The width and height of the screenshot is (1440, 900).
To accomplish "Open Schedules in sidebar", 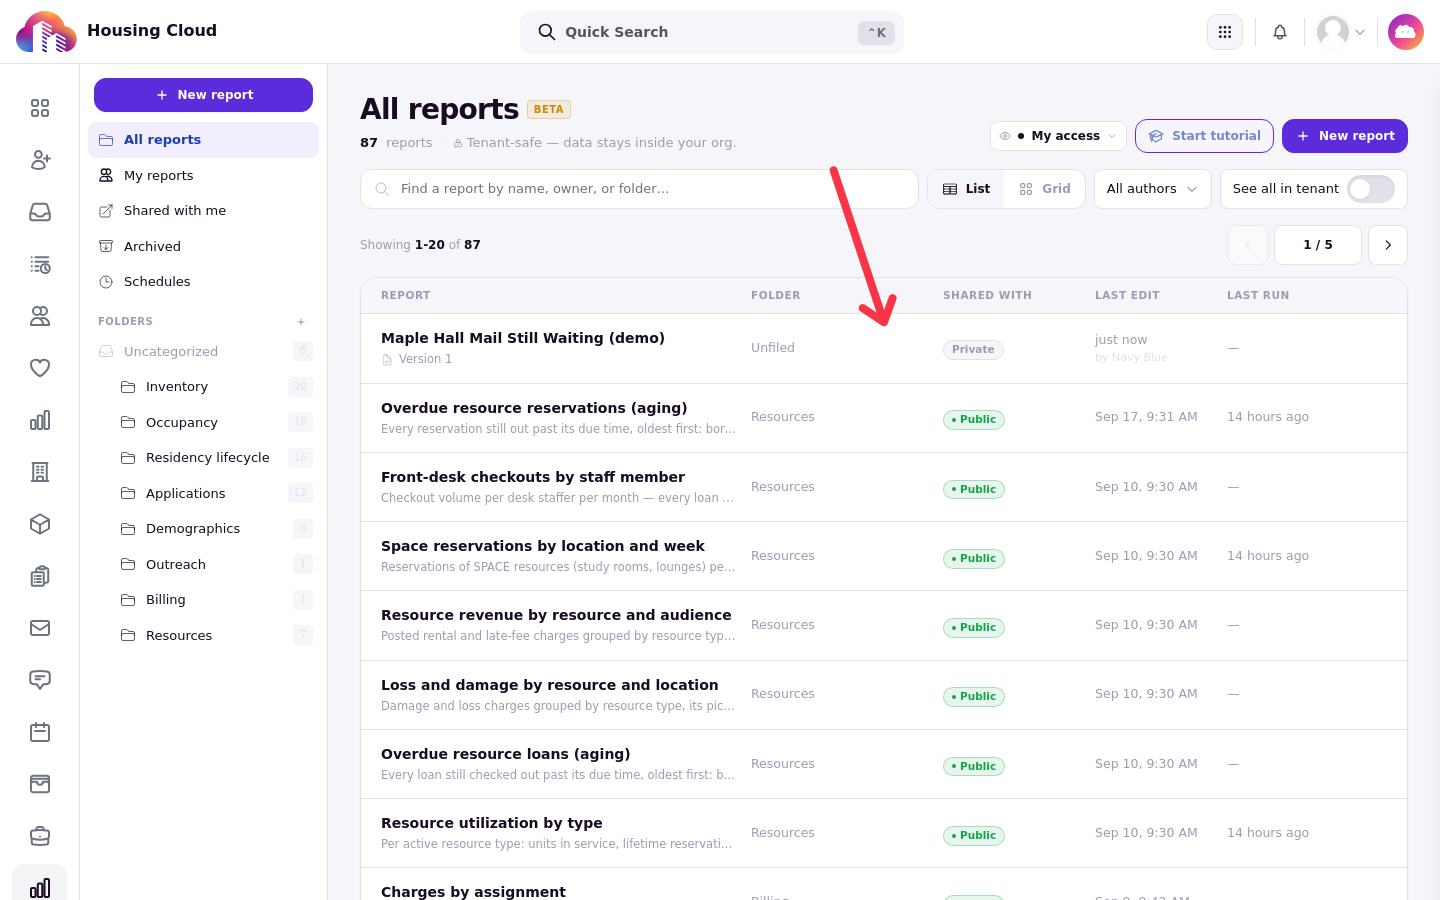I will (x=204, y=282).
